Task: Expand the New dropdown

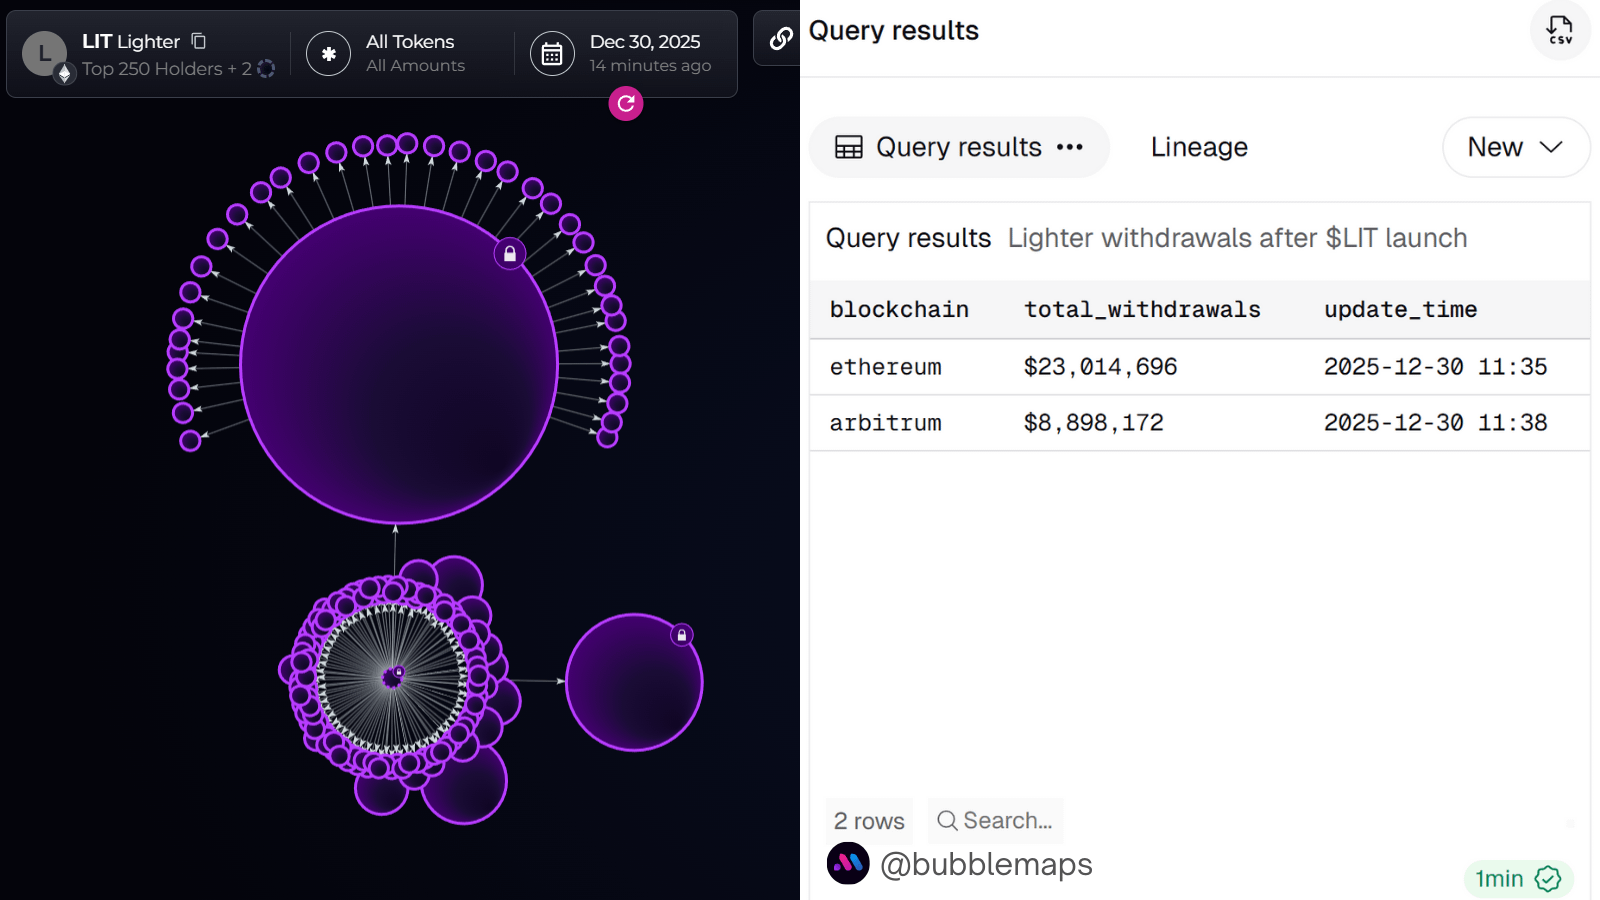Action: tap(1515, 147)
